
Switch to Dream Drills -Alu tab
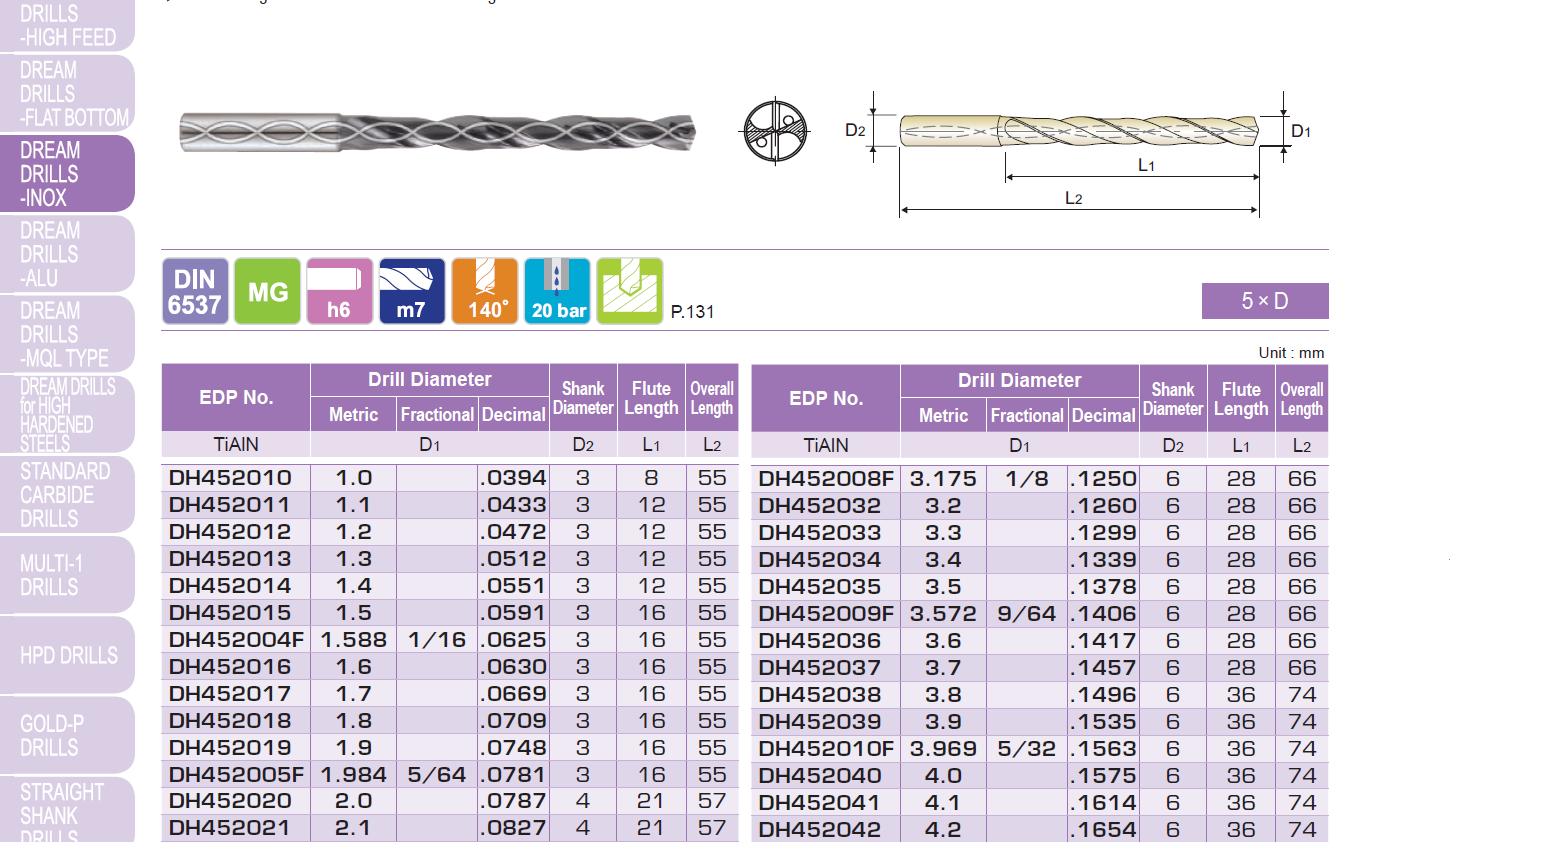(x=66, y=254)
